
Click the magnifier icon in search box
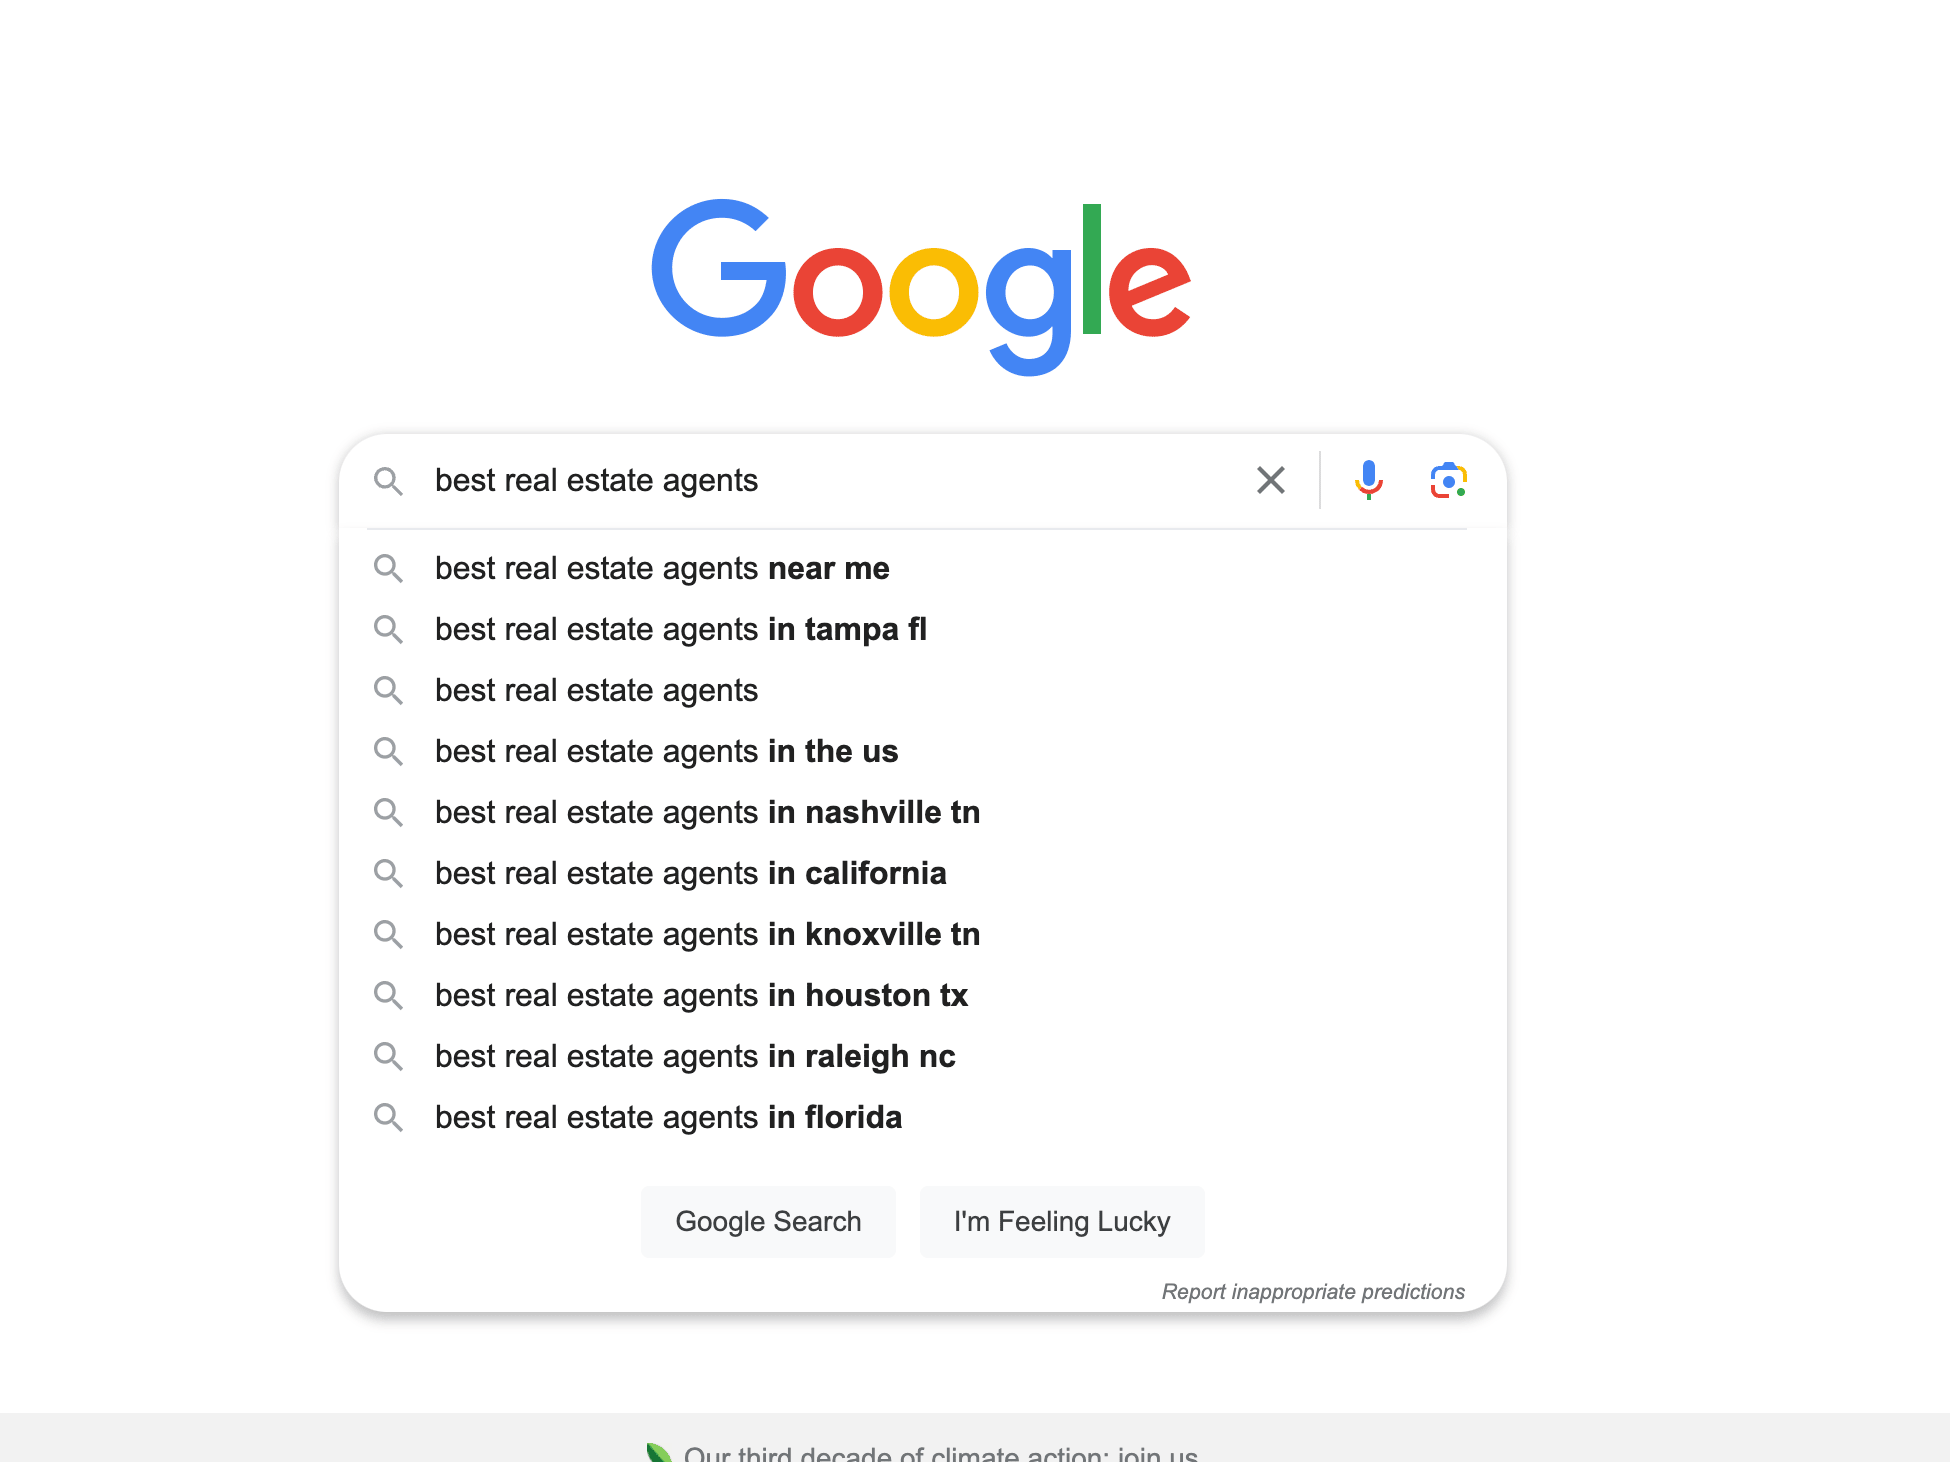tap(388, 481)
